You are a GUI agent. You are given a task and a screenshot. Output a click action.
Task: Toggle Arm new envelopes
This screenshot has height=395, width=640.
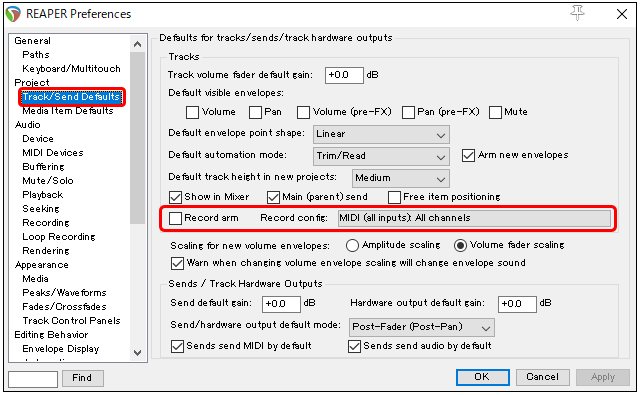click(x=468, y=155)
